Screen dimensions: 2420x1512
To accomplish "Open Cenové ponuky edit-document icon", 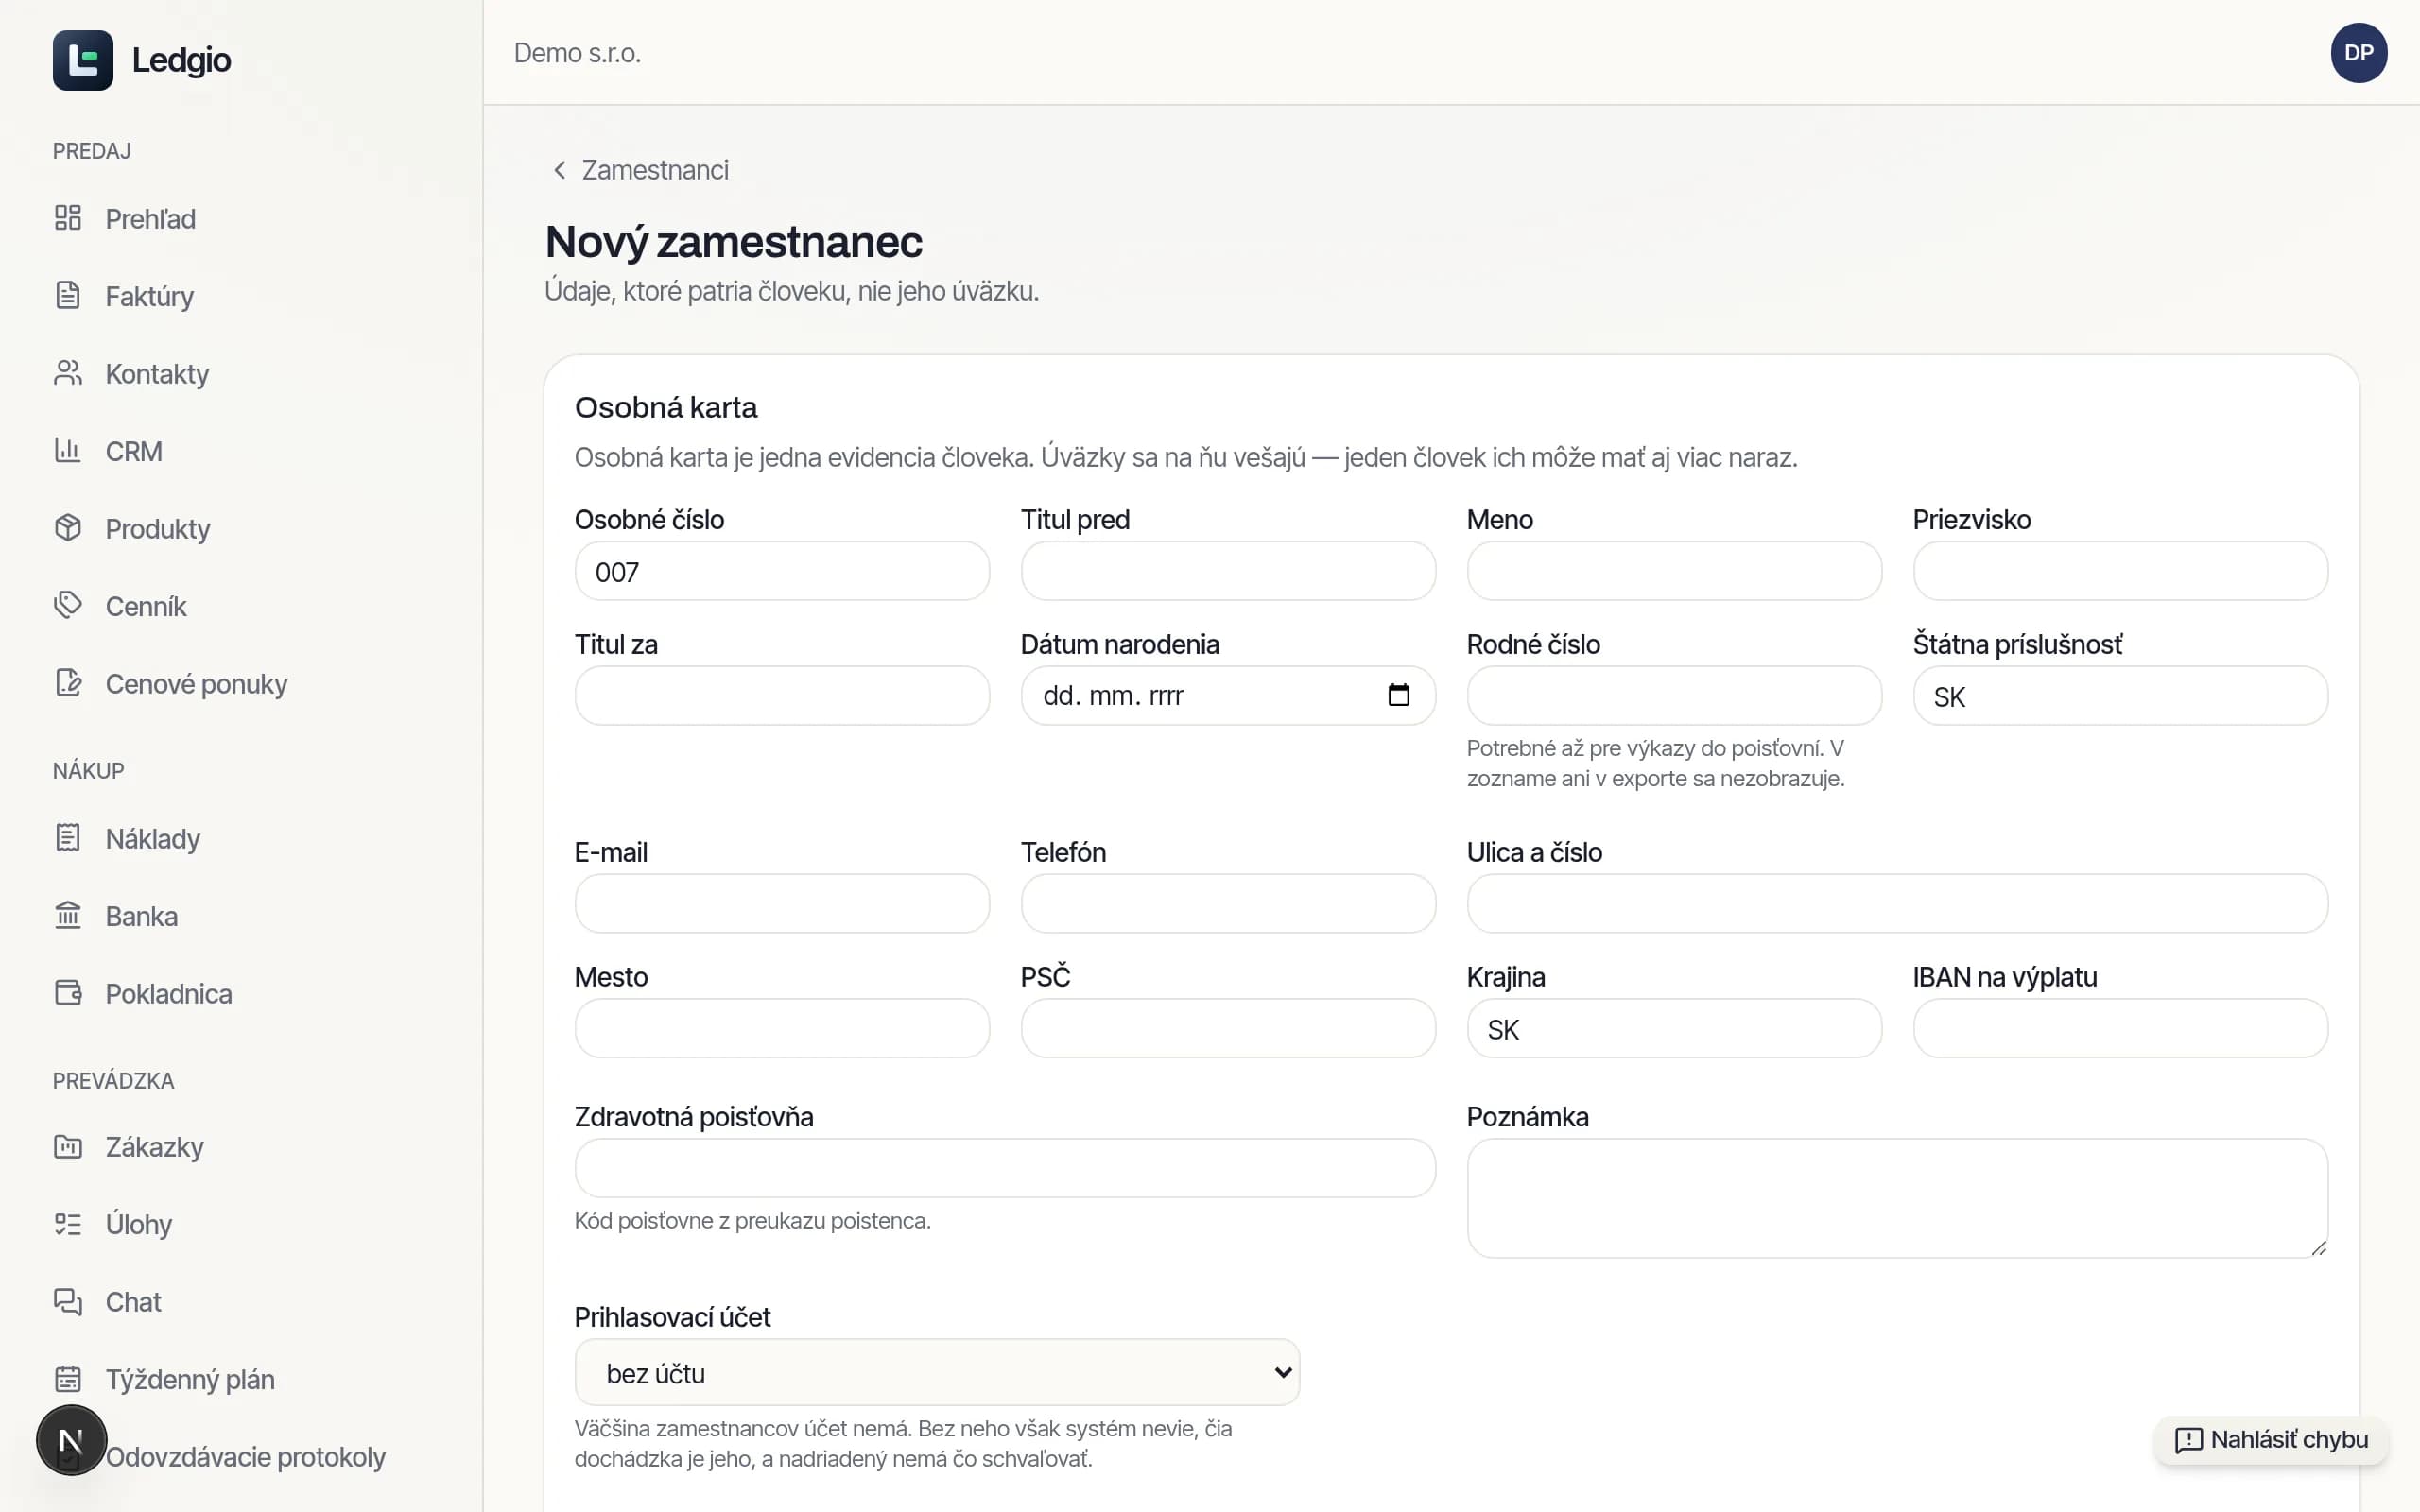I will pyautogui.click(x=68, y=683).
